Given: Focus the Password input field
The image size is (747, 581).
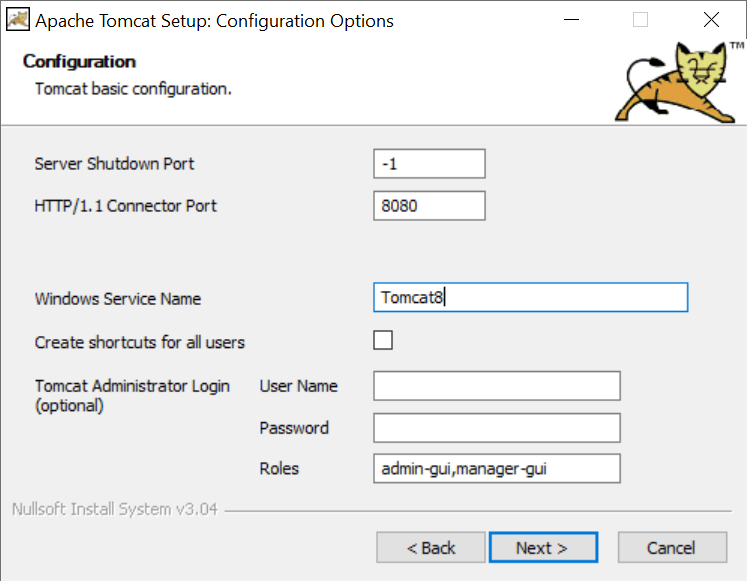Looking at the screenshot, I should click(x=497, y=428).
